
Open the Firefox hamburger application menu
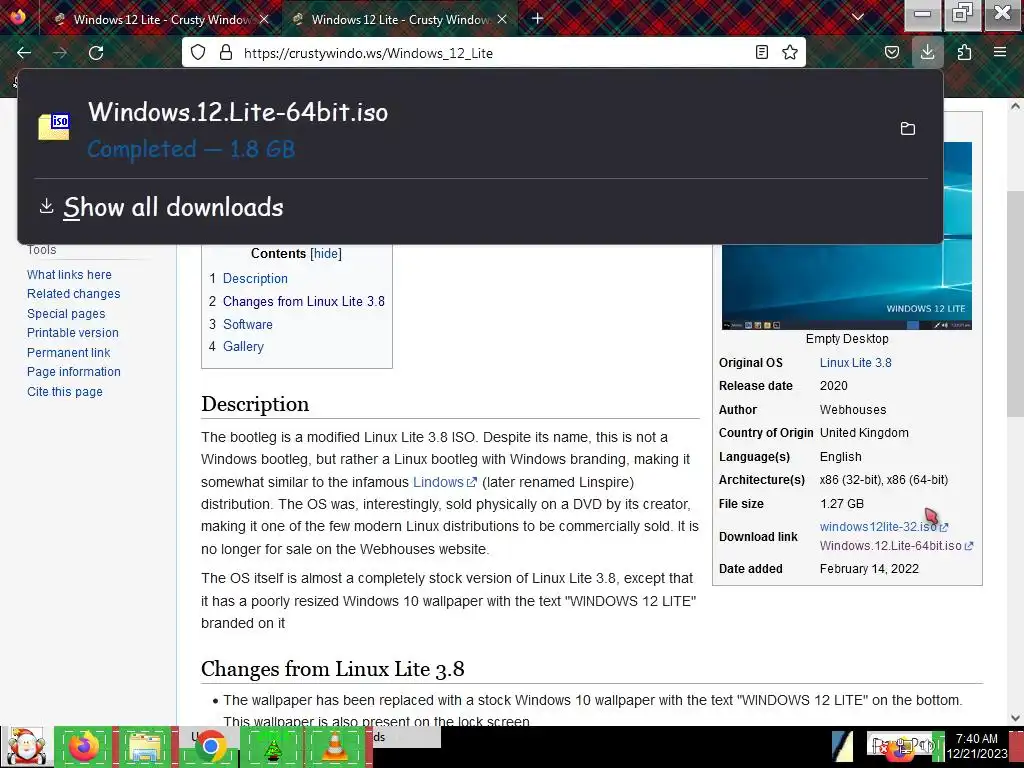click(x=999, y=52)
